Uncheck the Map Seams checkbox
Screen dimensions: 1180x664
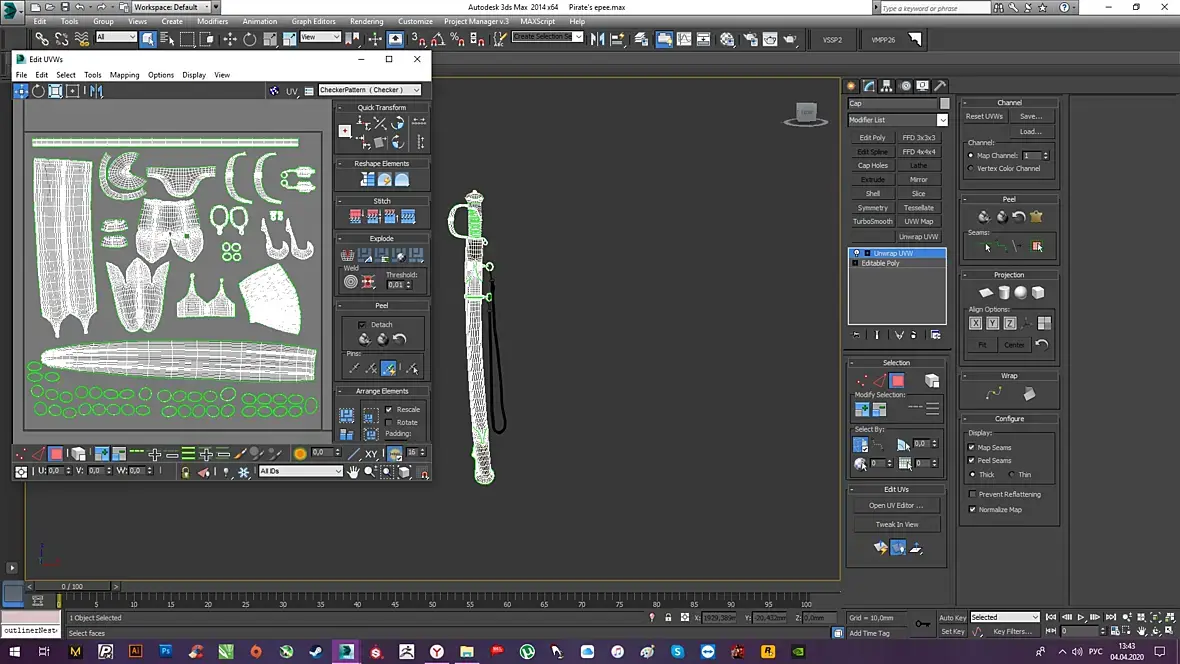tap(971, 447)
